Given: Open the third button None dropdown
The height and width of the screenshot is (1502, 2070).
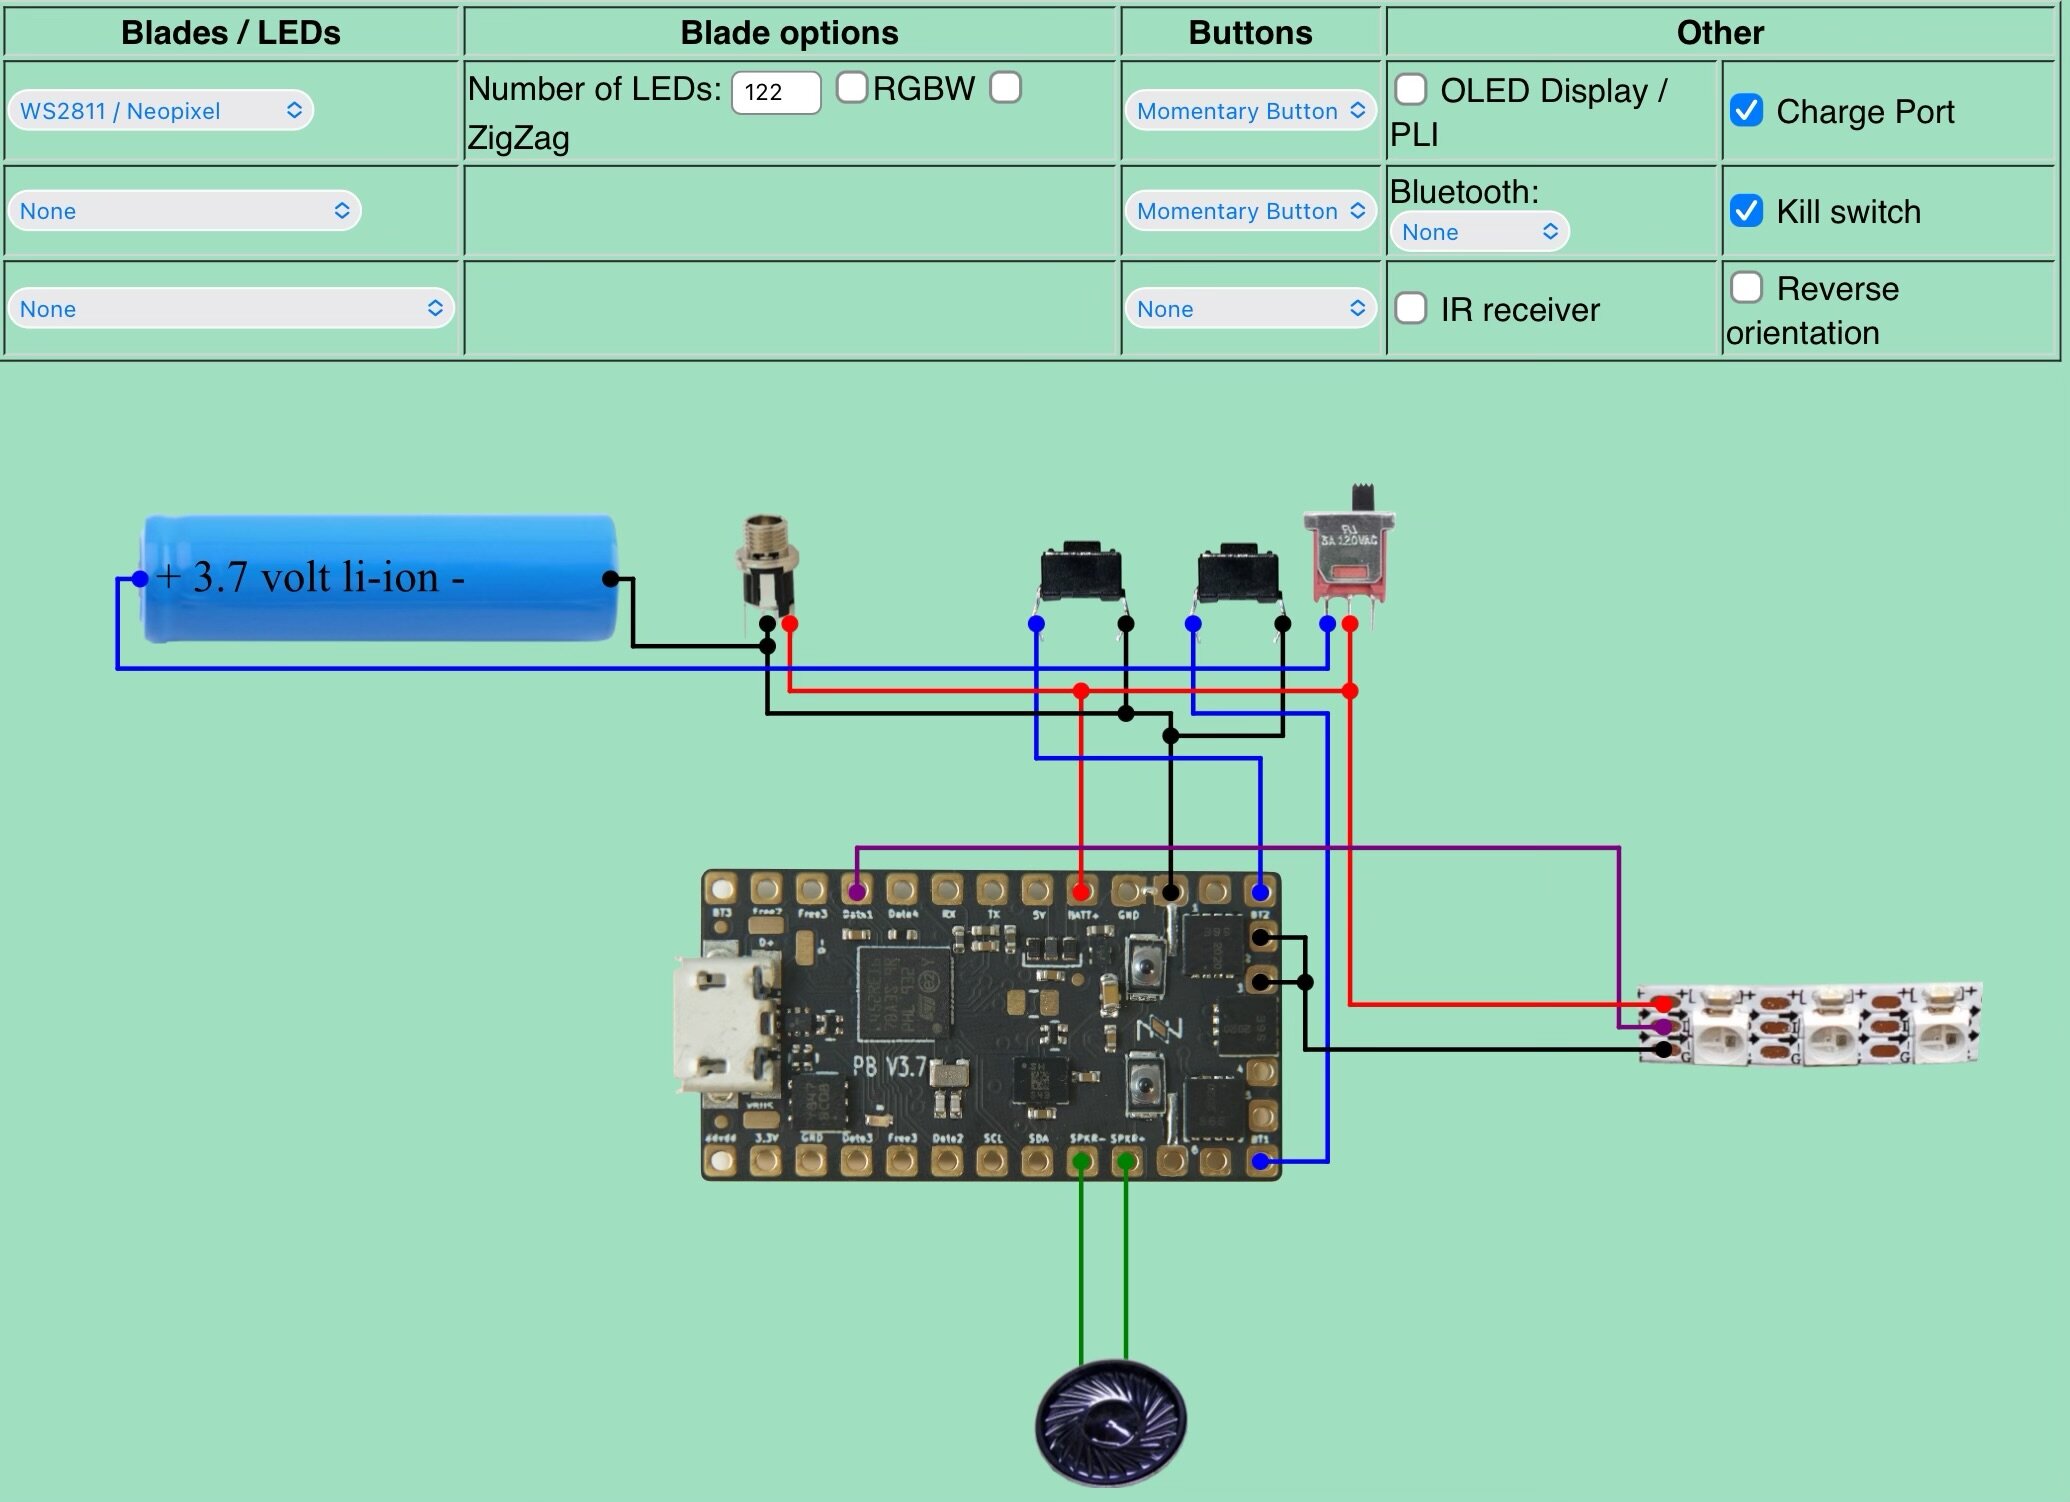Looking at the screenshot, I should tap(1251, 308).
